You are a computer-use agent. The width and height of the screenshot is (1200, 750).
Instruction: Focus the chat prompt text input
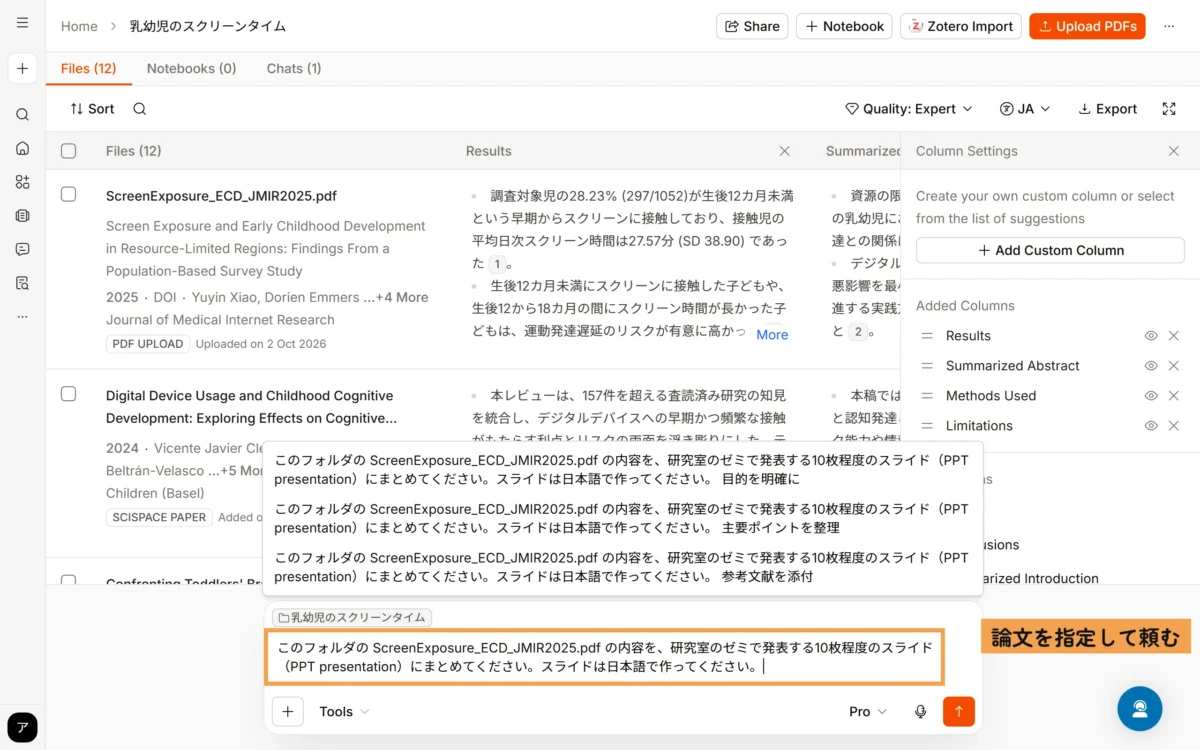coord(604,657)
